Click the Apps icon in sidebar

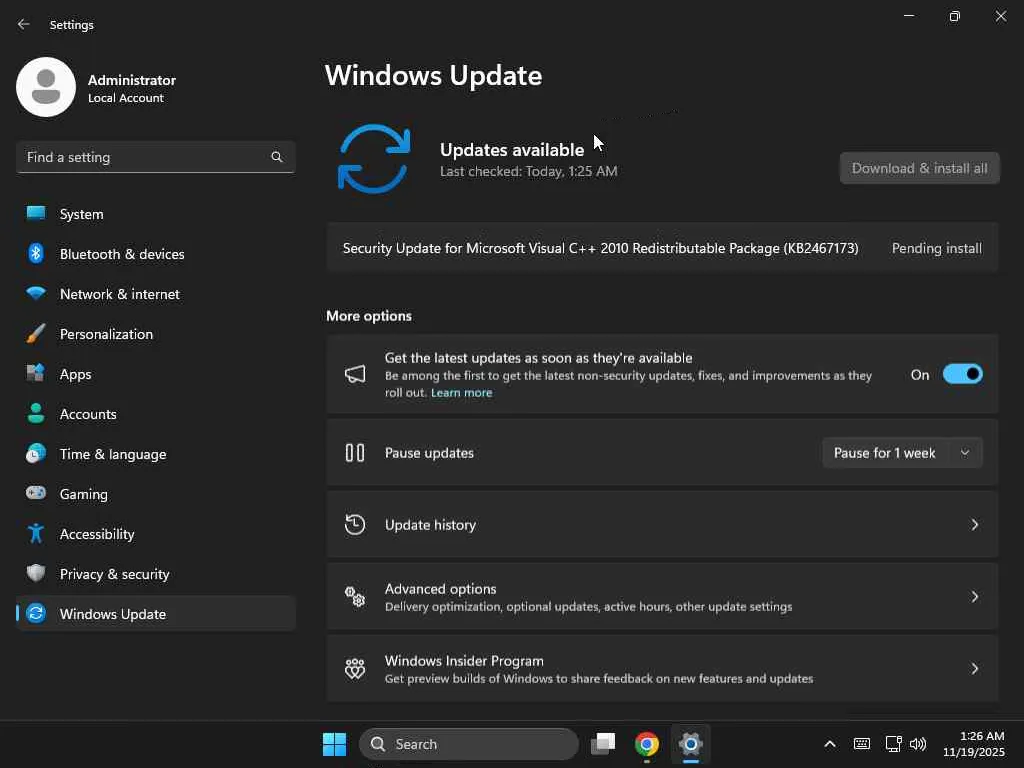(x=36, y=374)
